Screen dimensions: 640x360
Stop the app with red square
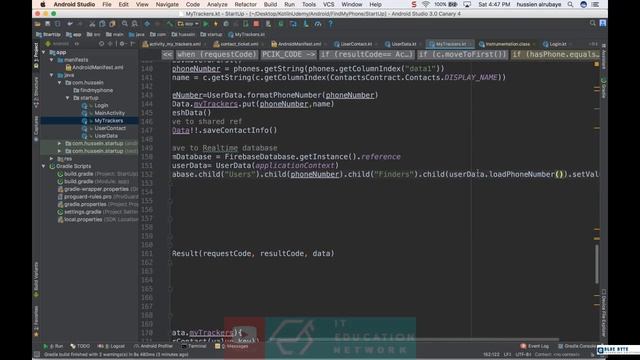[x=256, y=24]
